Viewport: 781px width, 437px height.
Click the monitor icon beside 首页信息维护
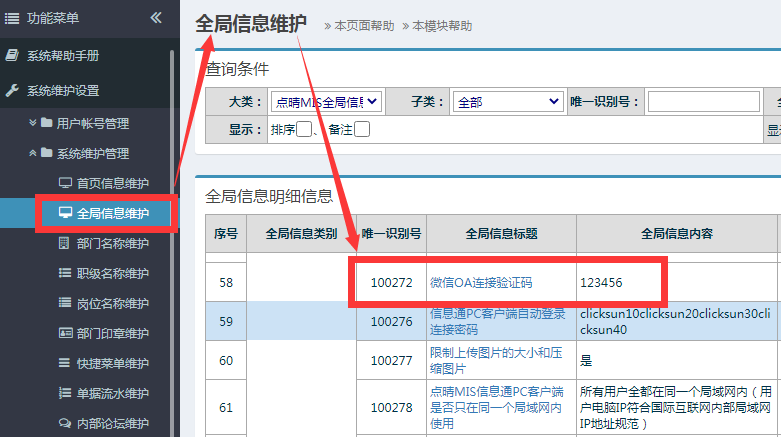point(66,183)
